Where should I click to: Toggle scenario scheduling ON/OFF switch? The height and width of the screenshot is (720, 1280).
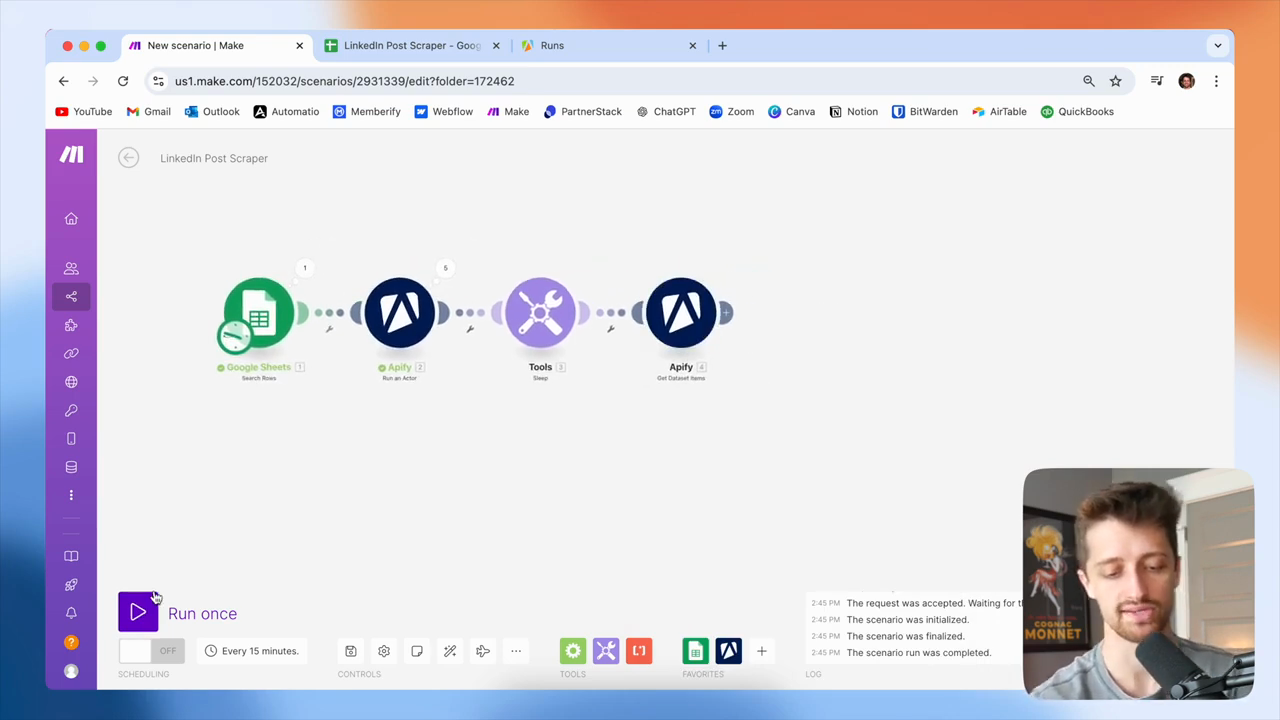(x=151, y=651)
